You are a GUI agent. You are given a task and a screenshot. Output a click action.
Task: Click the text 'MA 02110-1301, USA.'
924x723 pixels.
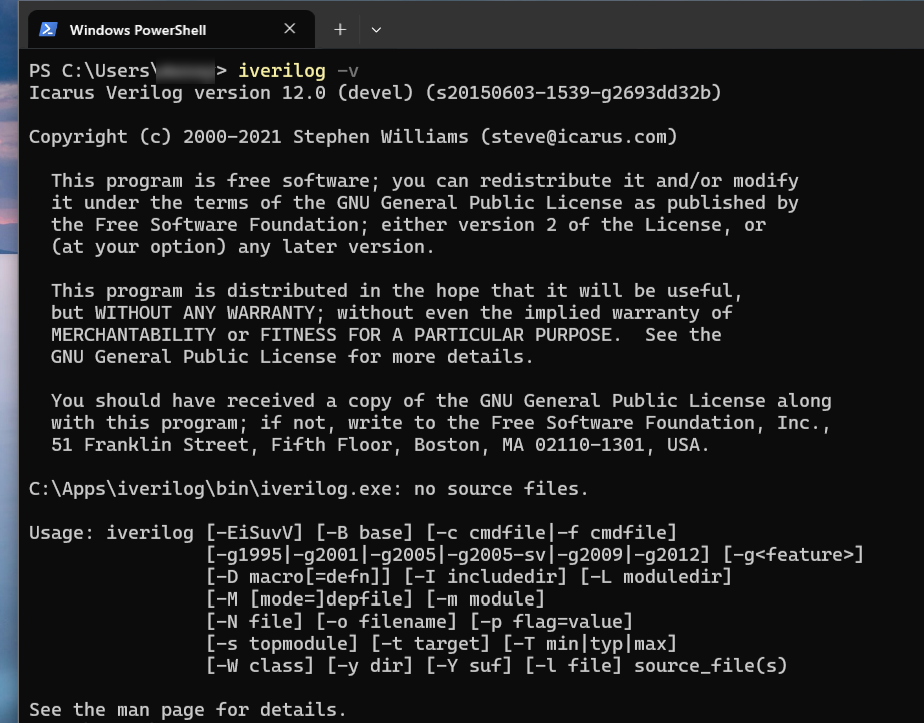(x=606, y=445)
